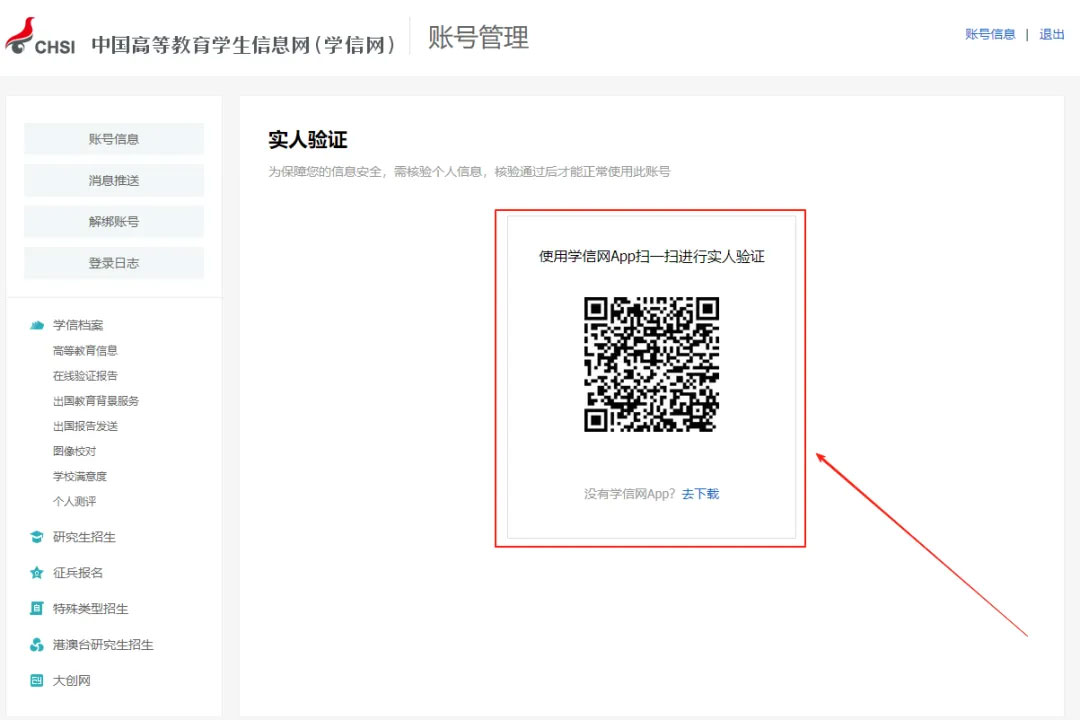Click 去下载 link to download the app
The height and width of the screenshot is (720, 1080).
click(700, 494)
